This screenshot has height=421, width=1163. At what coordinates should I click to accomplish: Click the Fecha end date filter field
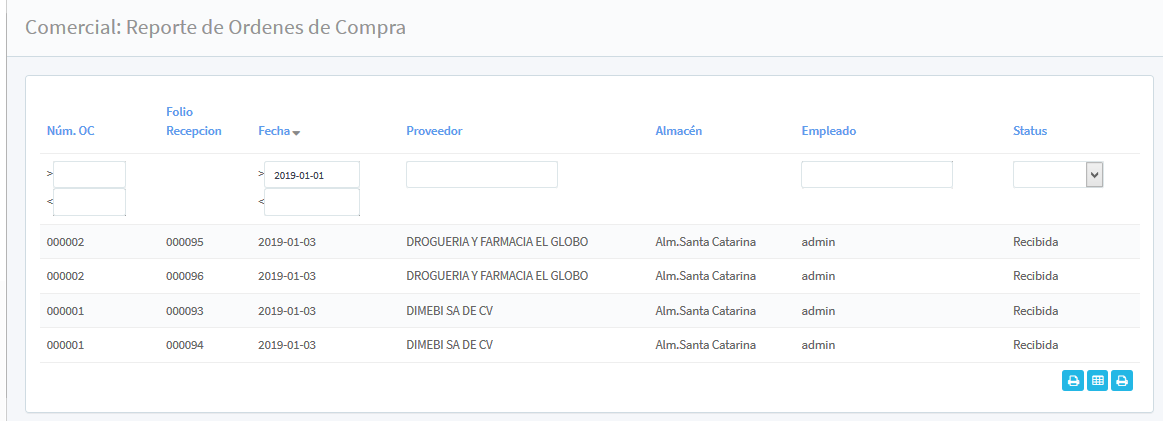point(311,202)
